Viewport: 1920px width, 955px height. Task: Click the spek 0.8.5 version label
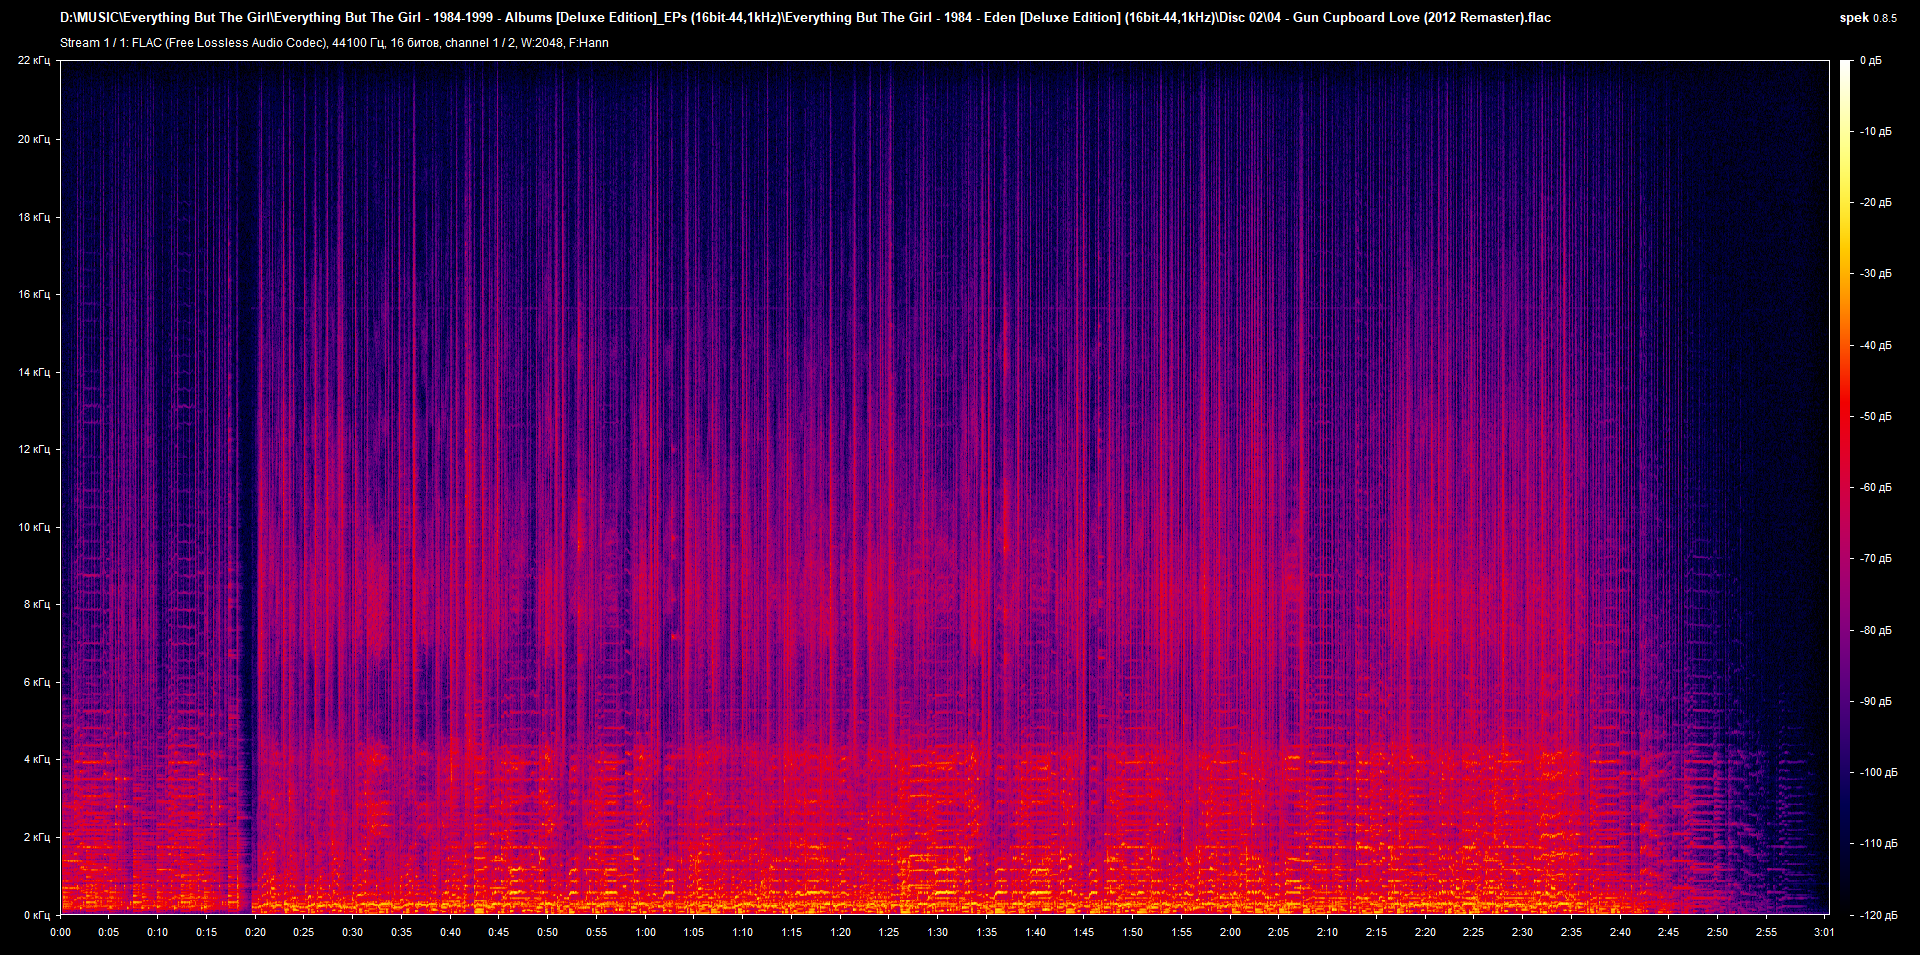1868,18
